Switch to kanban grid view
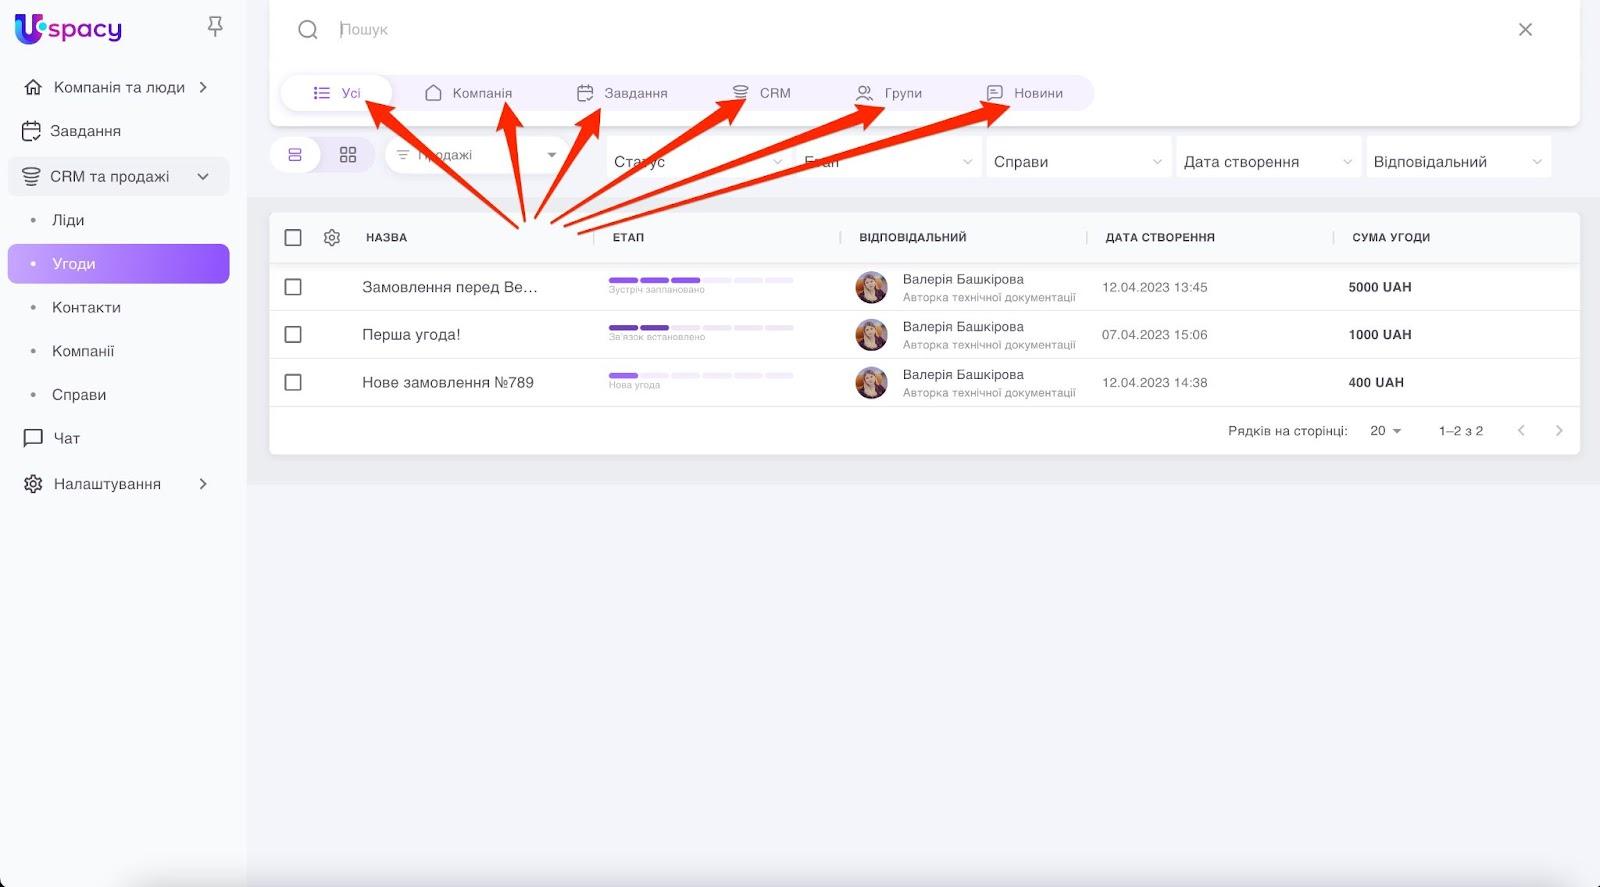Image resolution: width=1600 pixels, height=887 pixels. (x=348, y=155)
